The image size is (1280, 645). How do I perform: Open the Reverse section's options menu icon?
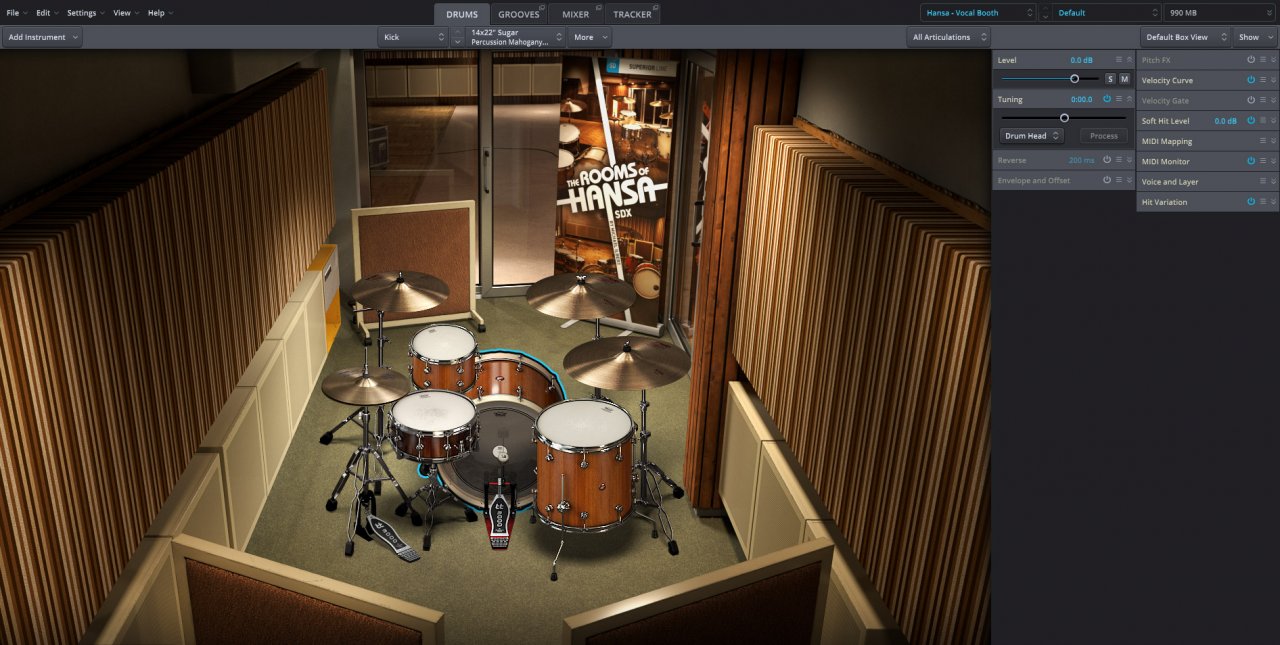(x=1119, y=160)
